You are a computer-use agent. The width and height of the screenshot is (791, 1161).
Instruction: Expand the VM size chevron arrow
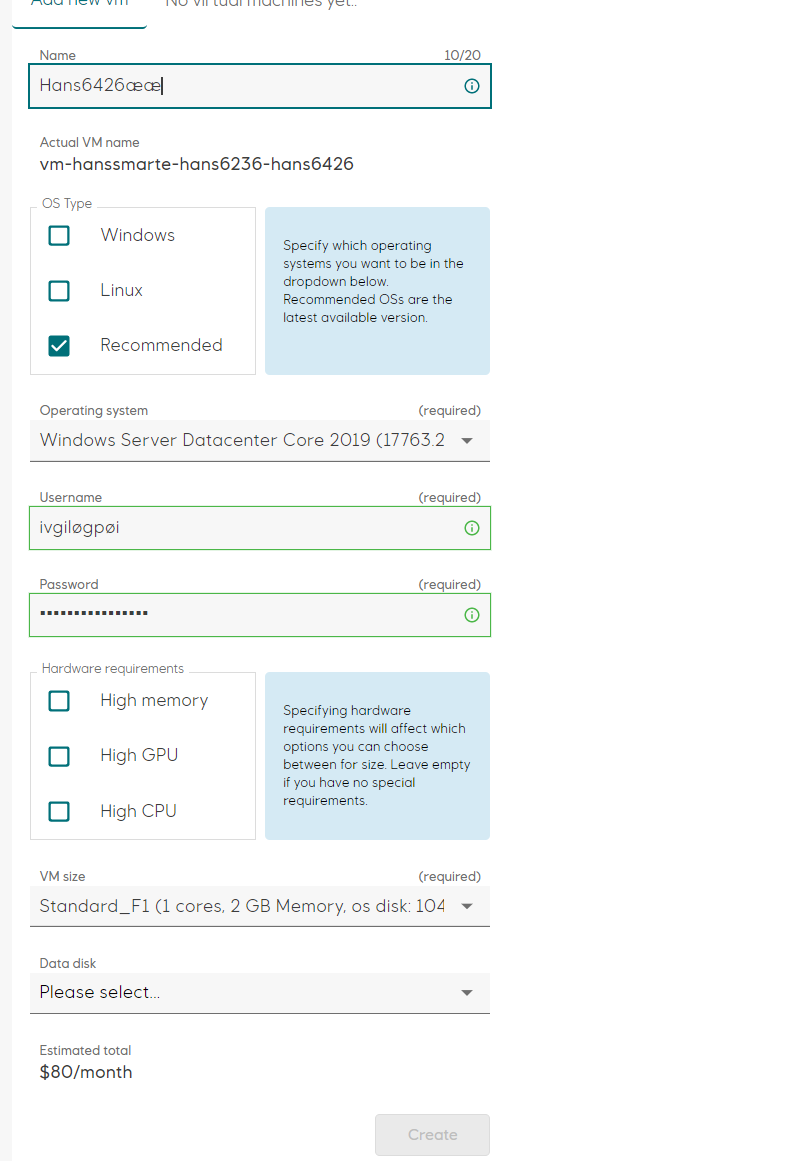(x=466, y=906)
